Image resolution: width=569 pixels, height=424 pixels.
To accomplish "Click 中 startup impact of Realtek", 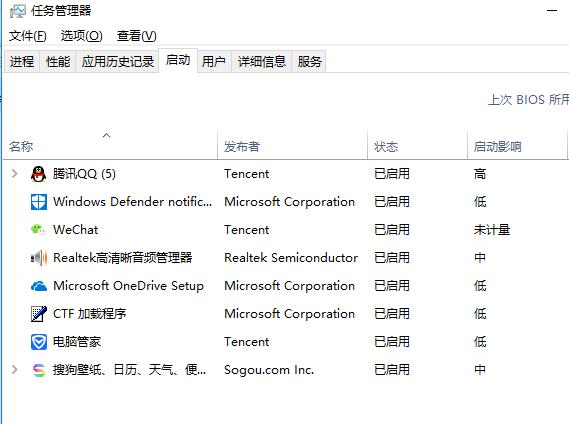I will pos(480,258).
